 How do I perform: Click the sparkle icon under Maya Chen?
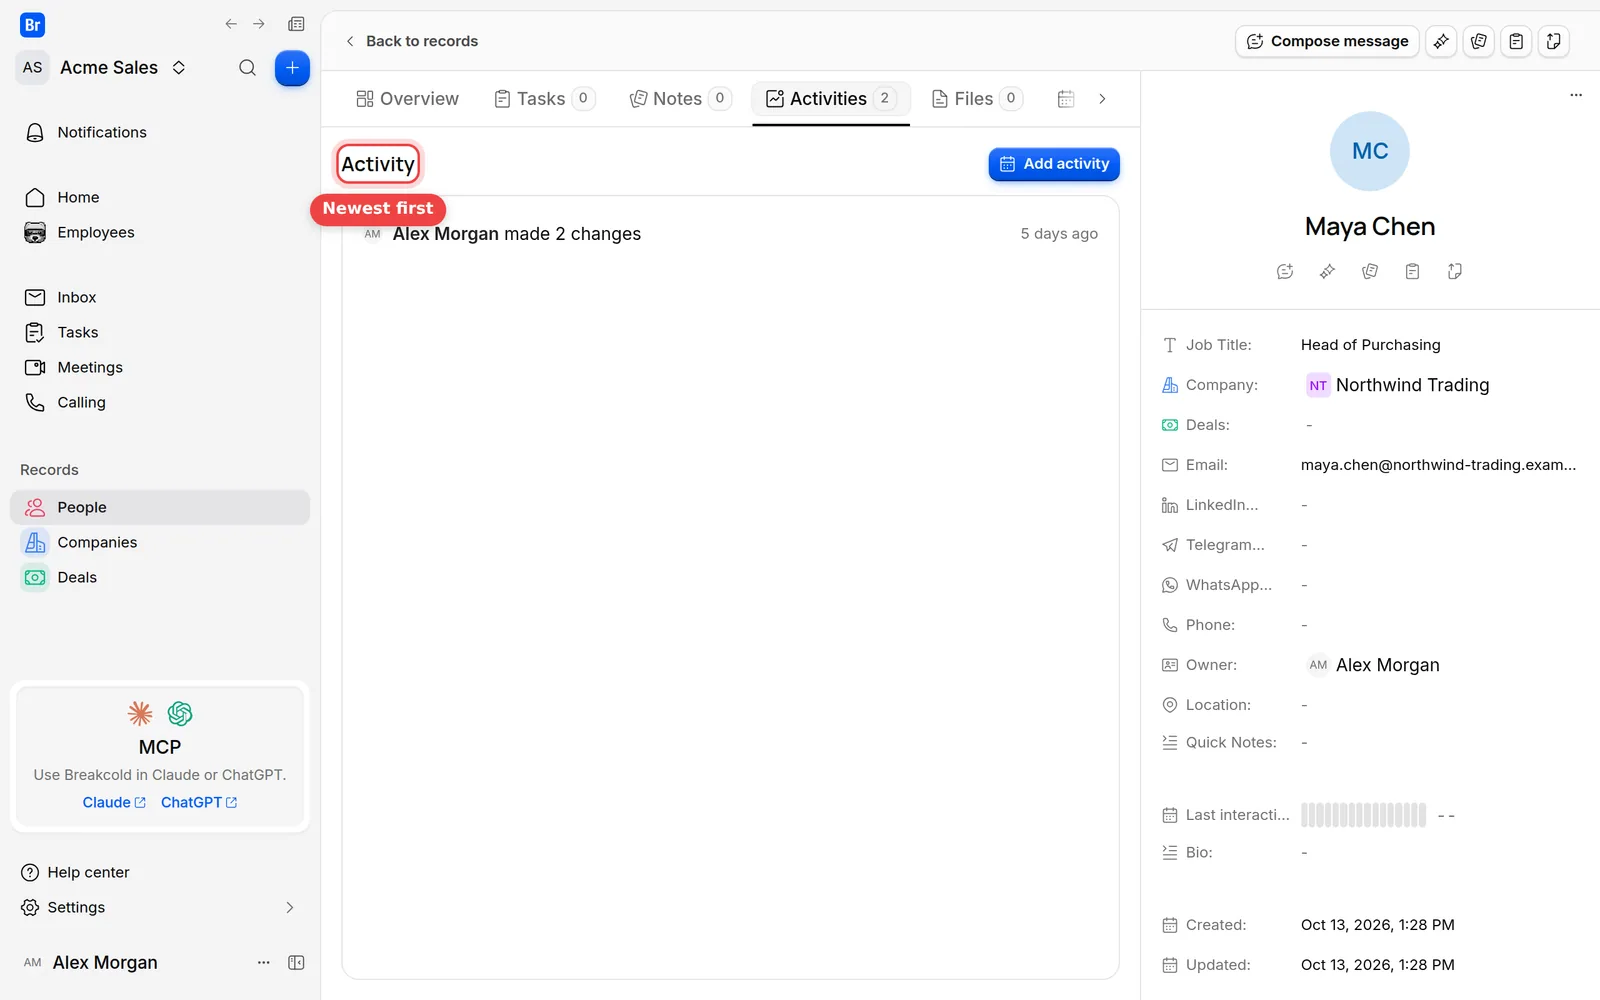pos(1327,271)
